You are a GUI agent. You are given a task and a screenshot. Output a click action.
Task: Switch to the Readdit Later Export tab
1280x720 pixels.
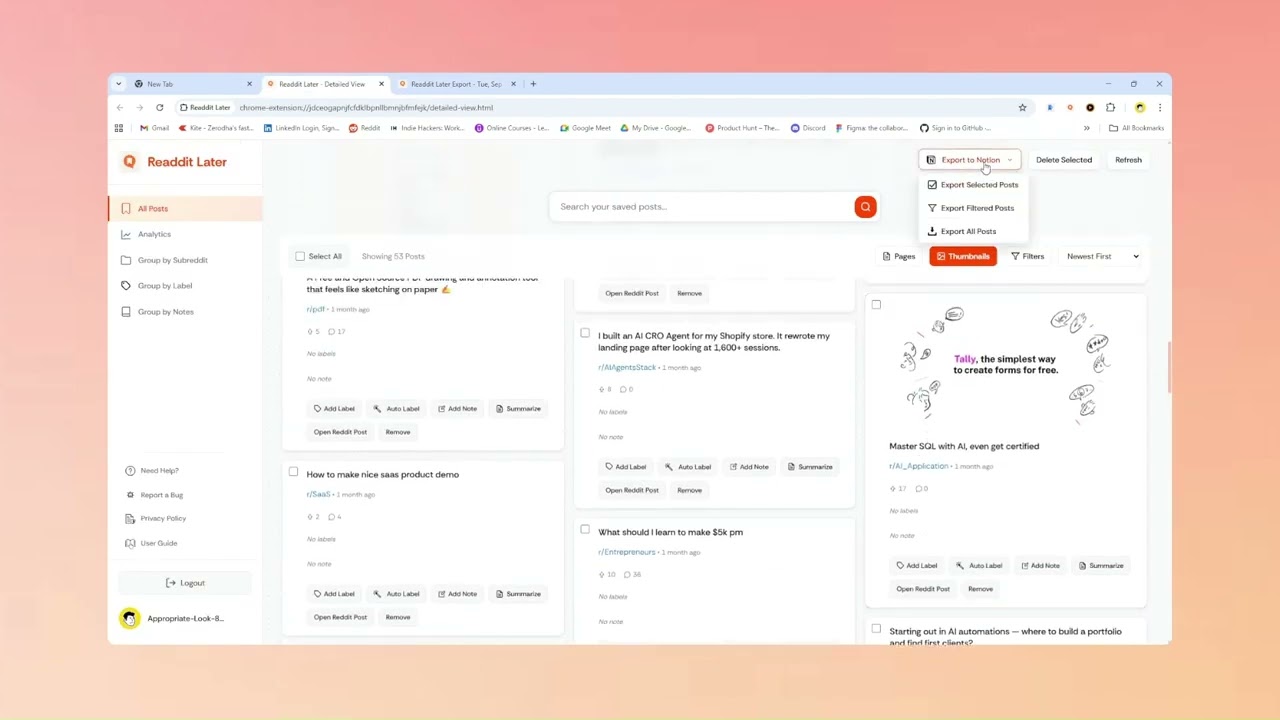456,84
